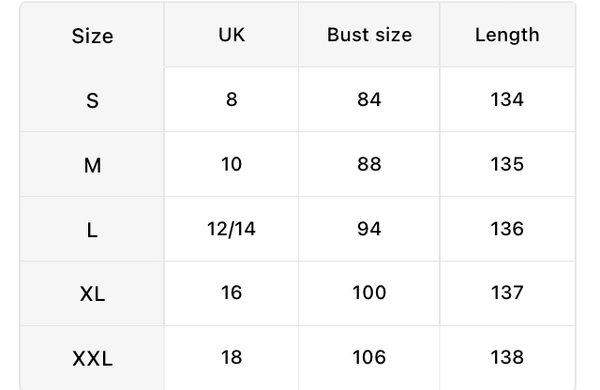This screenshot has width=600, height=390.
Task: Select the S size row label
Action: 92,100
